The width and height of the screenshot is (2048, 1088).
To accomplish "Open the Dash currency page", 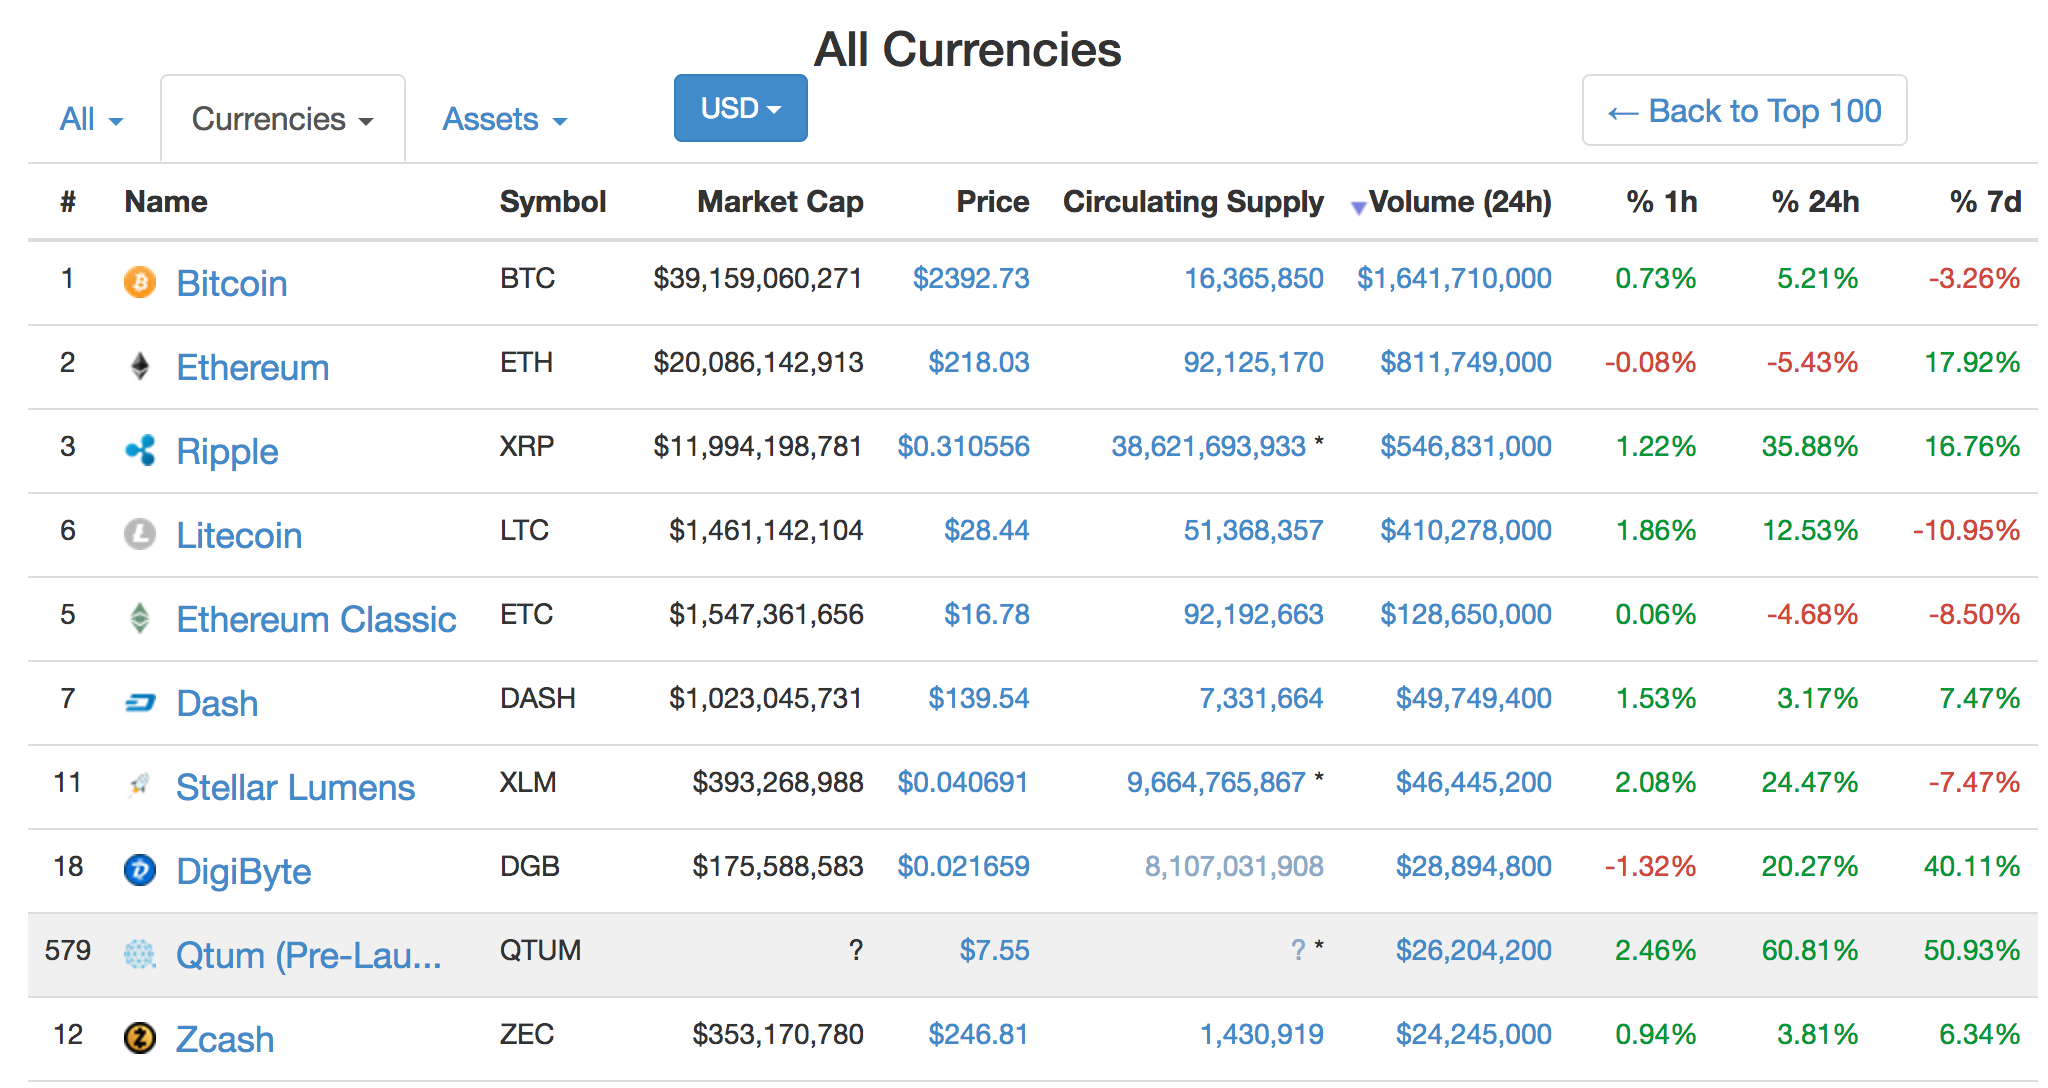I will 217,703.
